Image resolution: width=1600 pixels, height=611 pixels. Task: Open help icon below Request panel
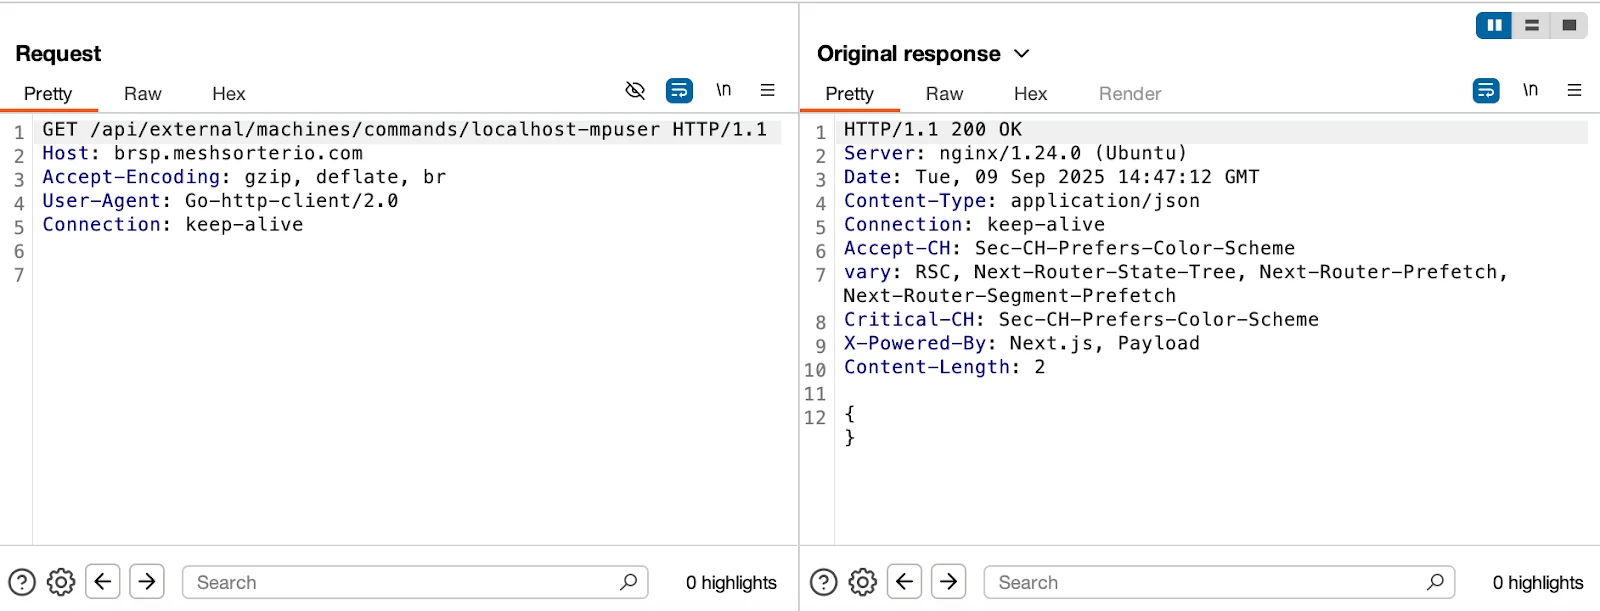(x=22, y=582)
